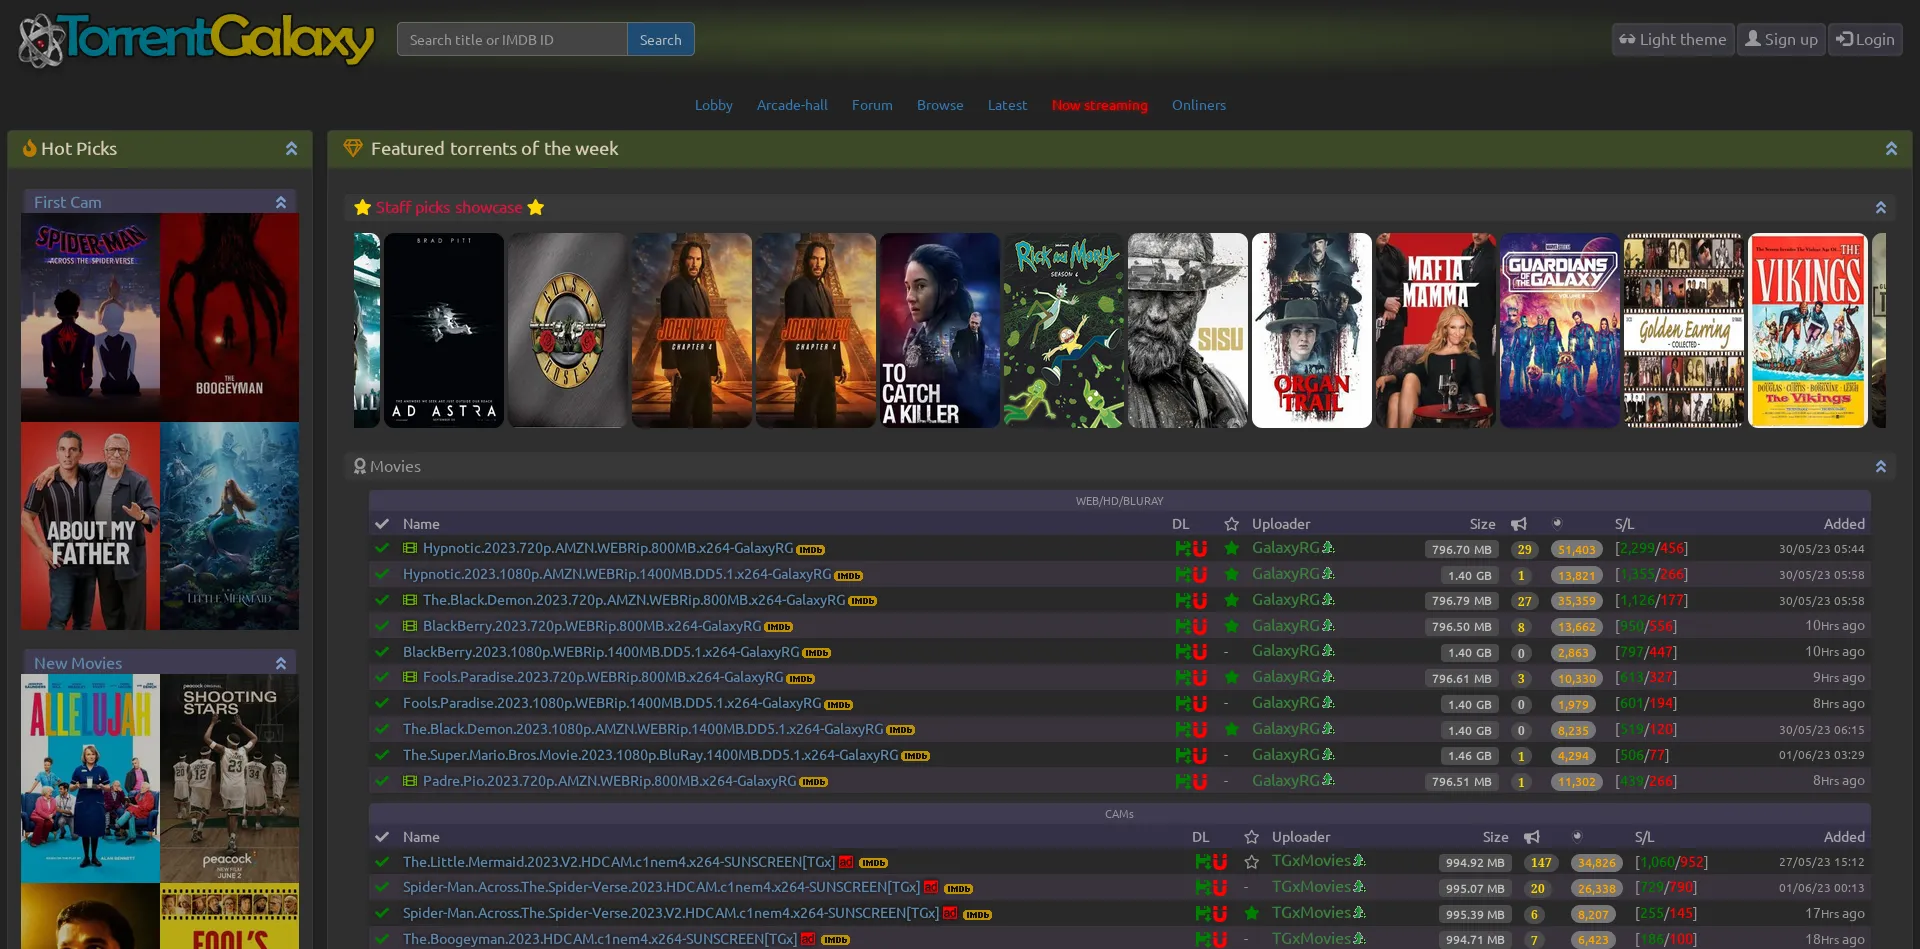This screenshot has height=949, width=1920.
Task: Click the diamond icon beside Featured torrents
Action: point(353,148)
